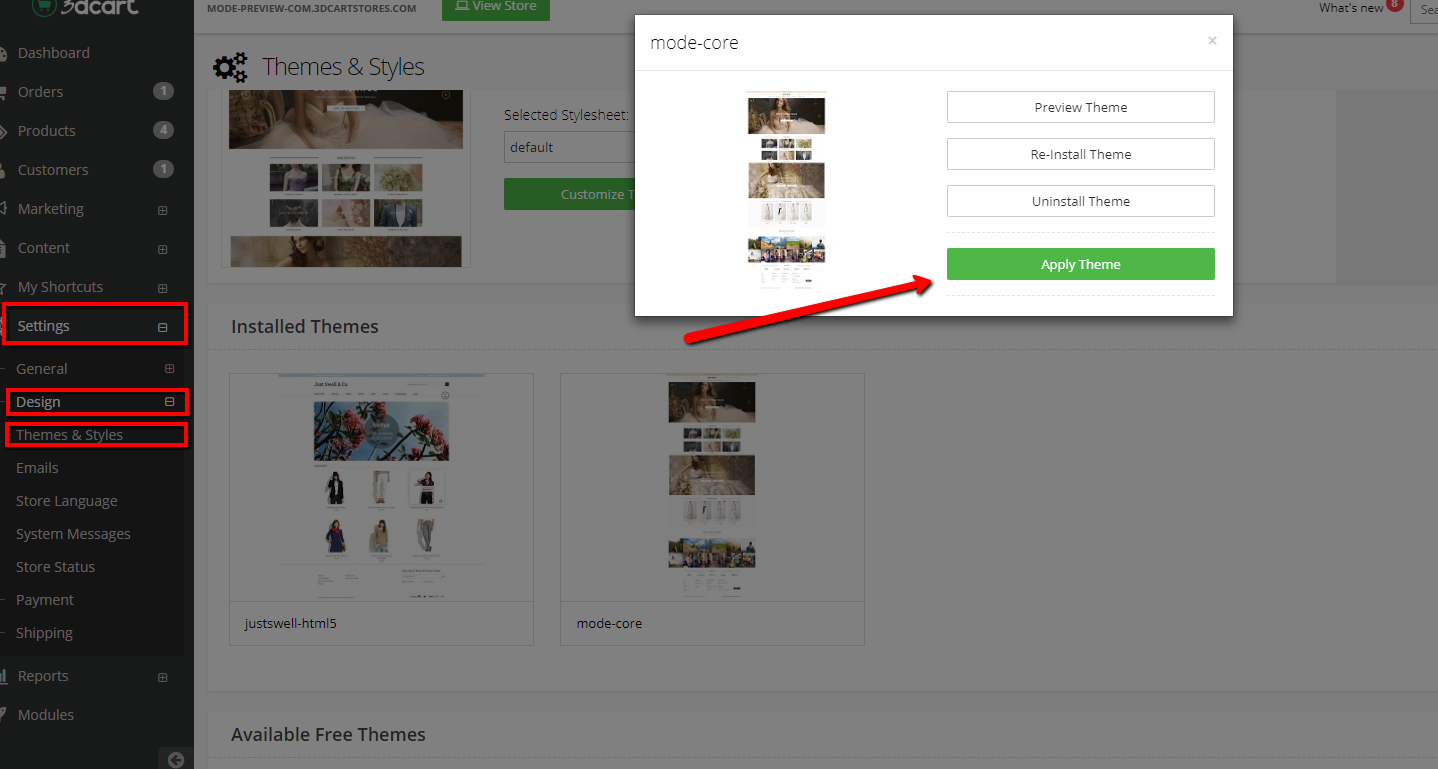
Task: Click the Orders count badge
Action: (163, 92)
